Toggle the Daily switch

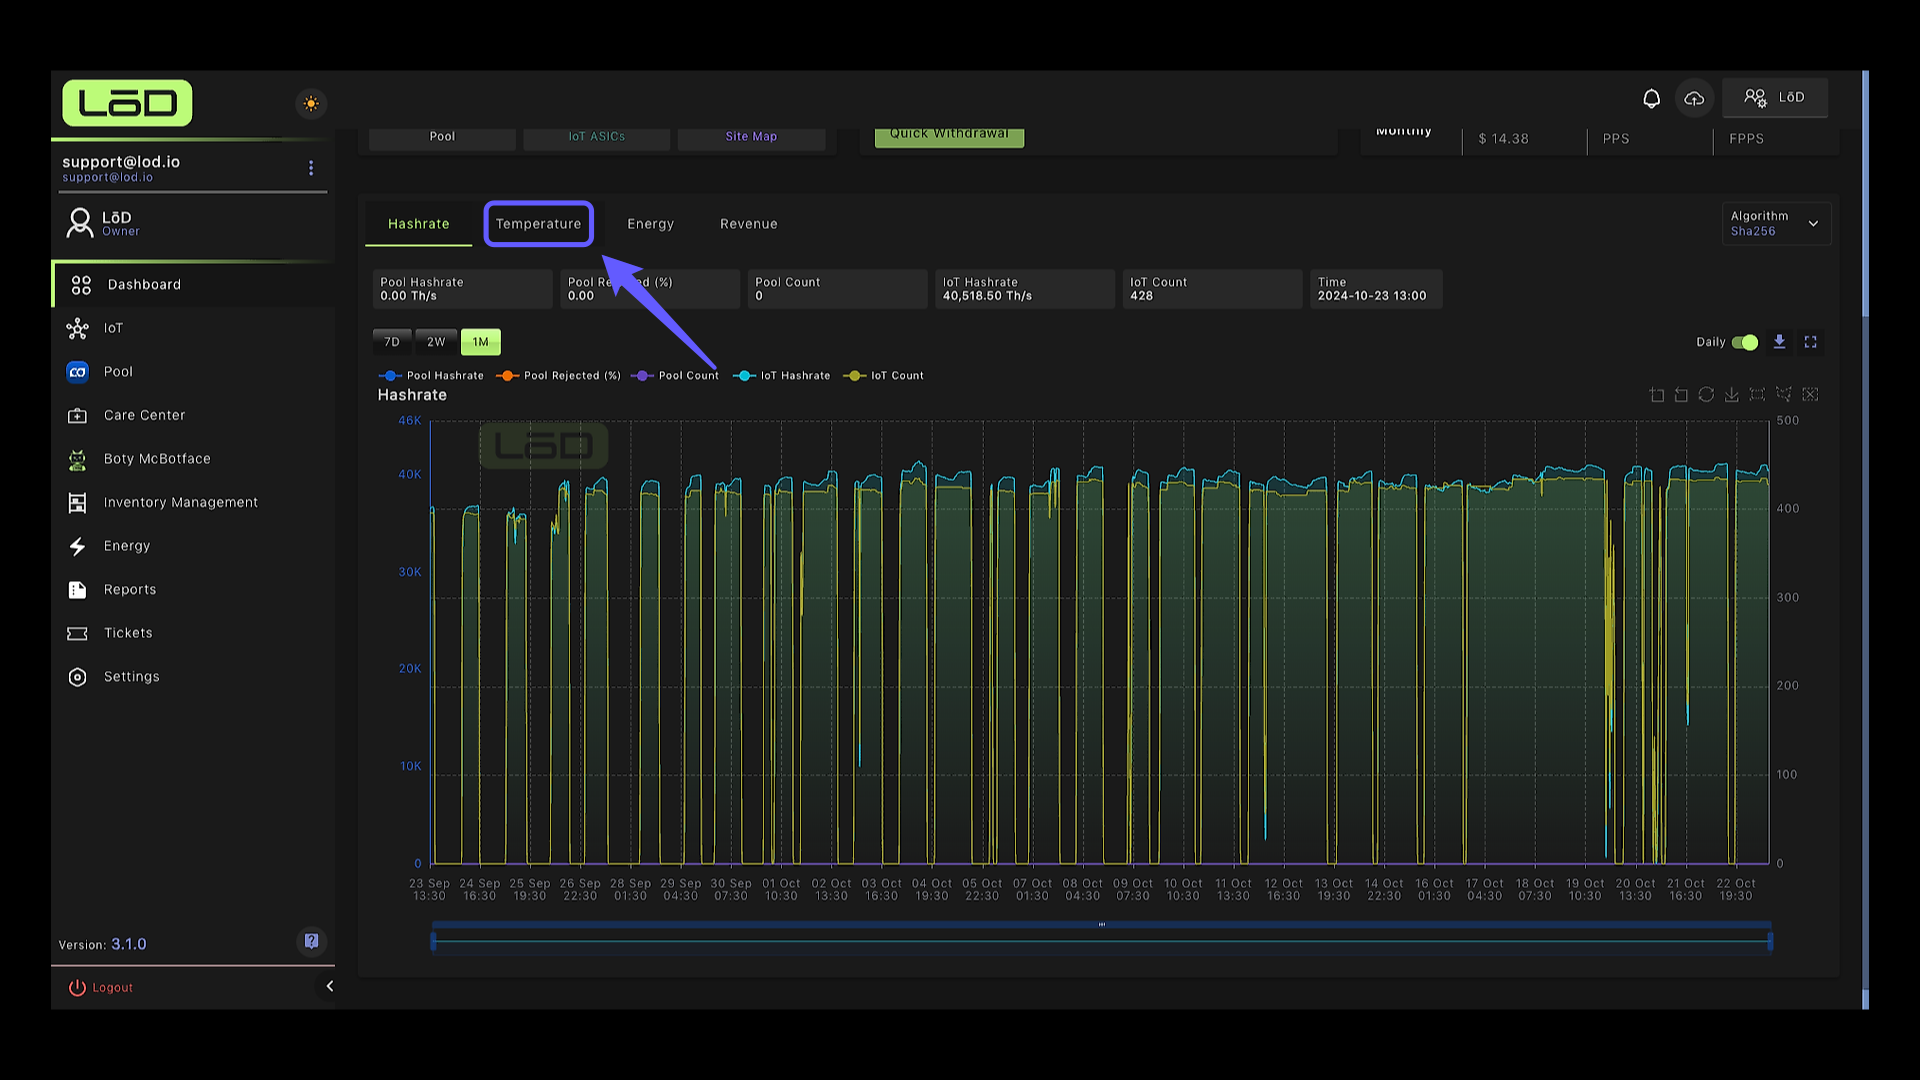pyautogui.click(x=1744, y=343)
